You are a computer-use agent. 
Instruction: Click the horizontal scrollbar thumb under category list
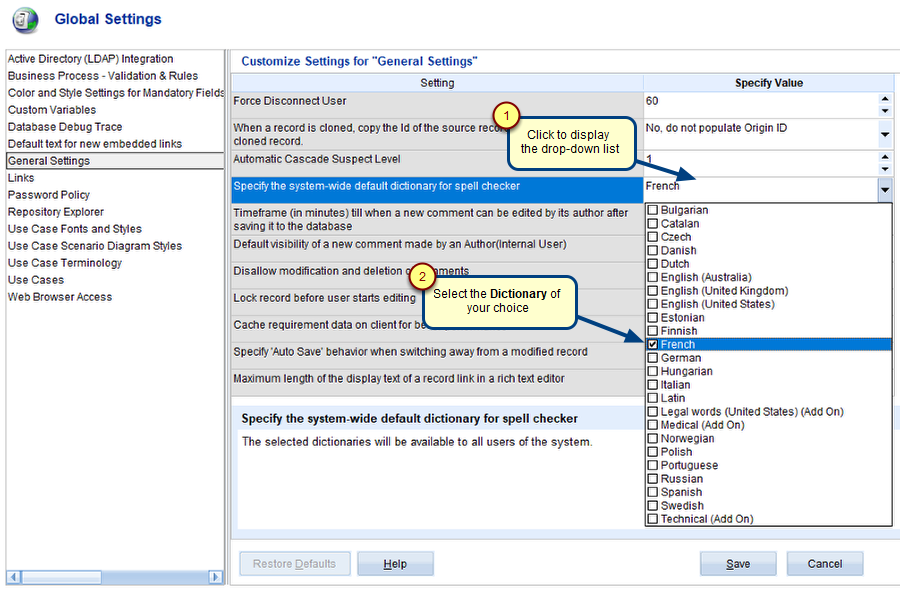coord(61,577)
